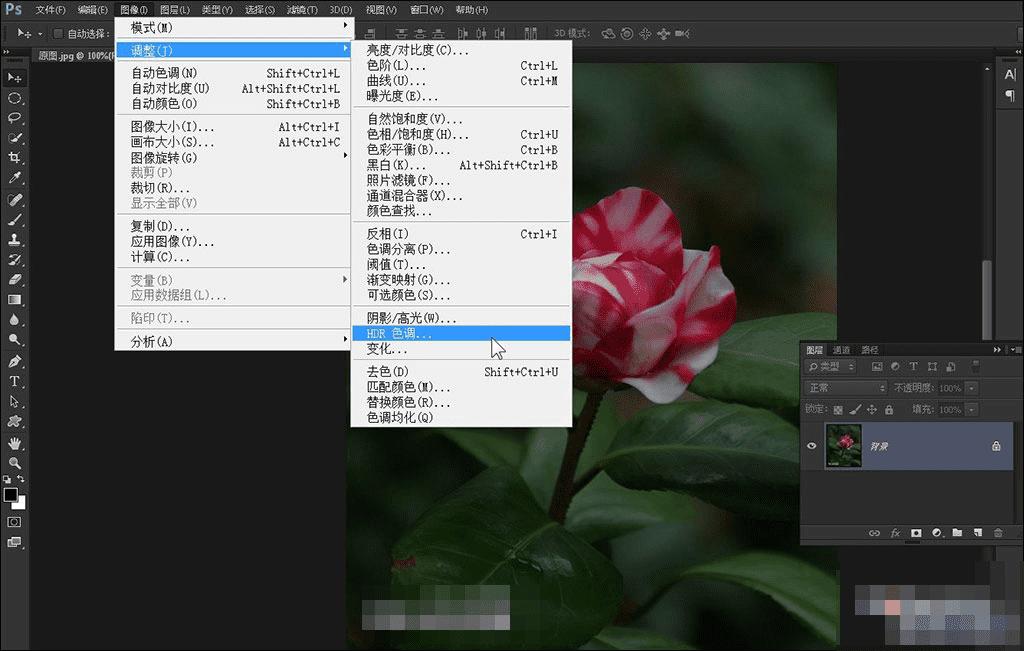Add layer mask from Layers panel

916,533
